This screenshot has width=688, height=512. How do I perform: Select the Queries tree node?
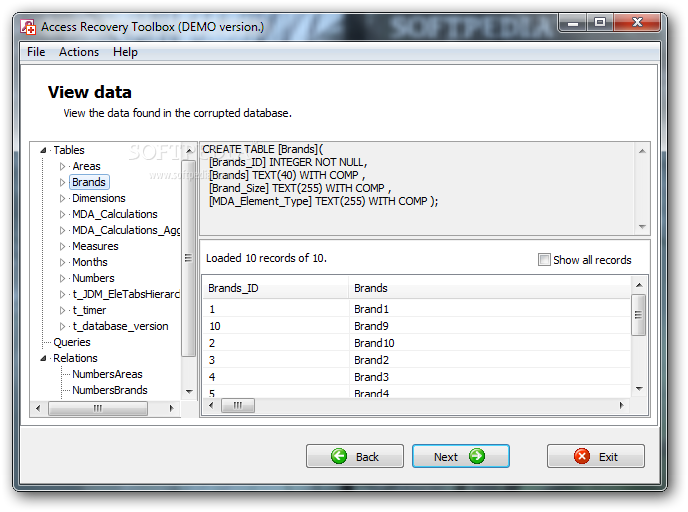coord(72,342)
